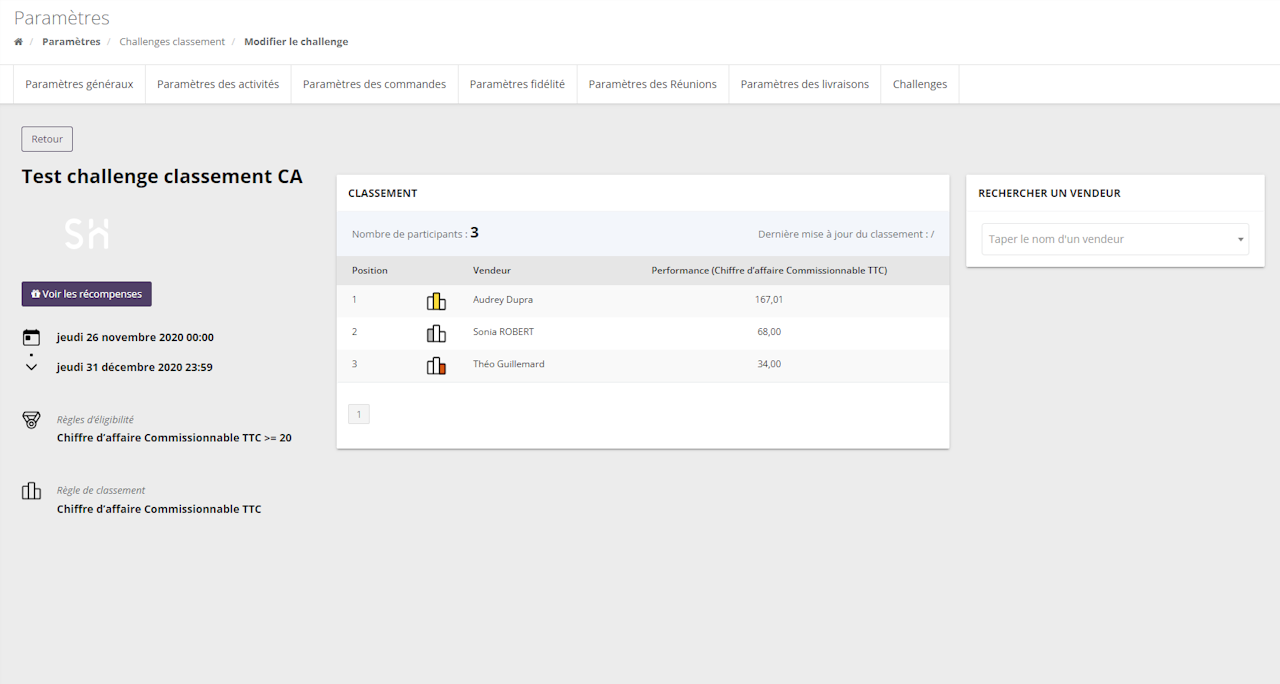The height and width of the screenshot is (684, 1280).
Task: Click the medal icon for eligibility rules
Action: (x=31, y=420)
